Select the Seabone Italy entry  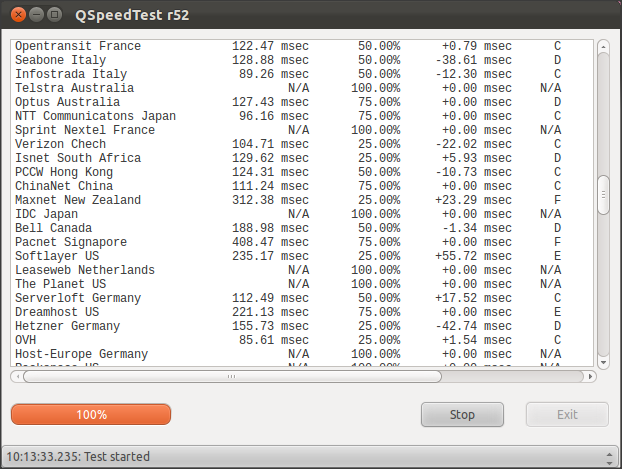click(x=301, y=60)
